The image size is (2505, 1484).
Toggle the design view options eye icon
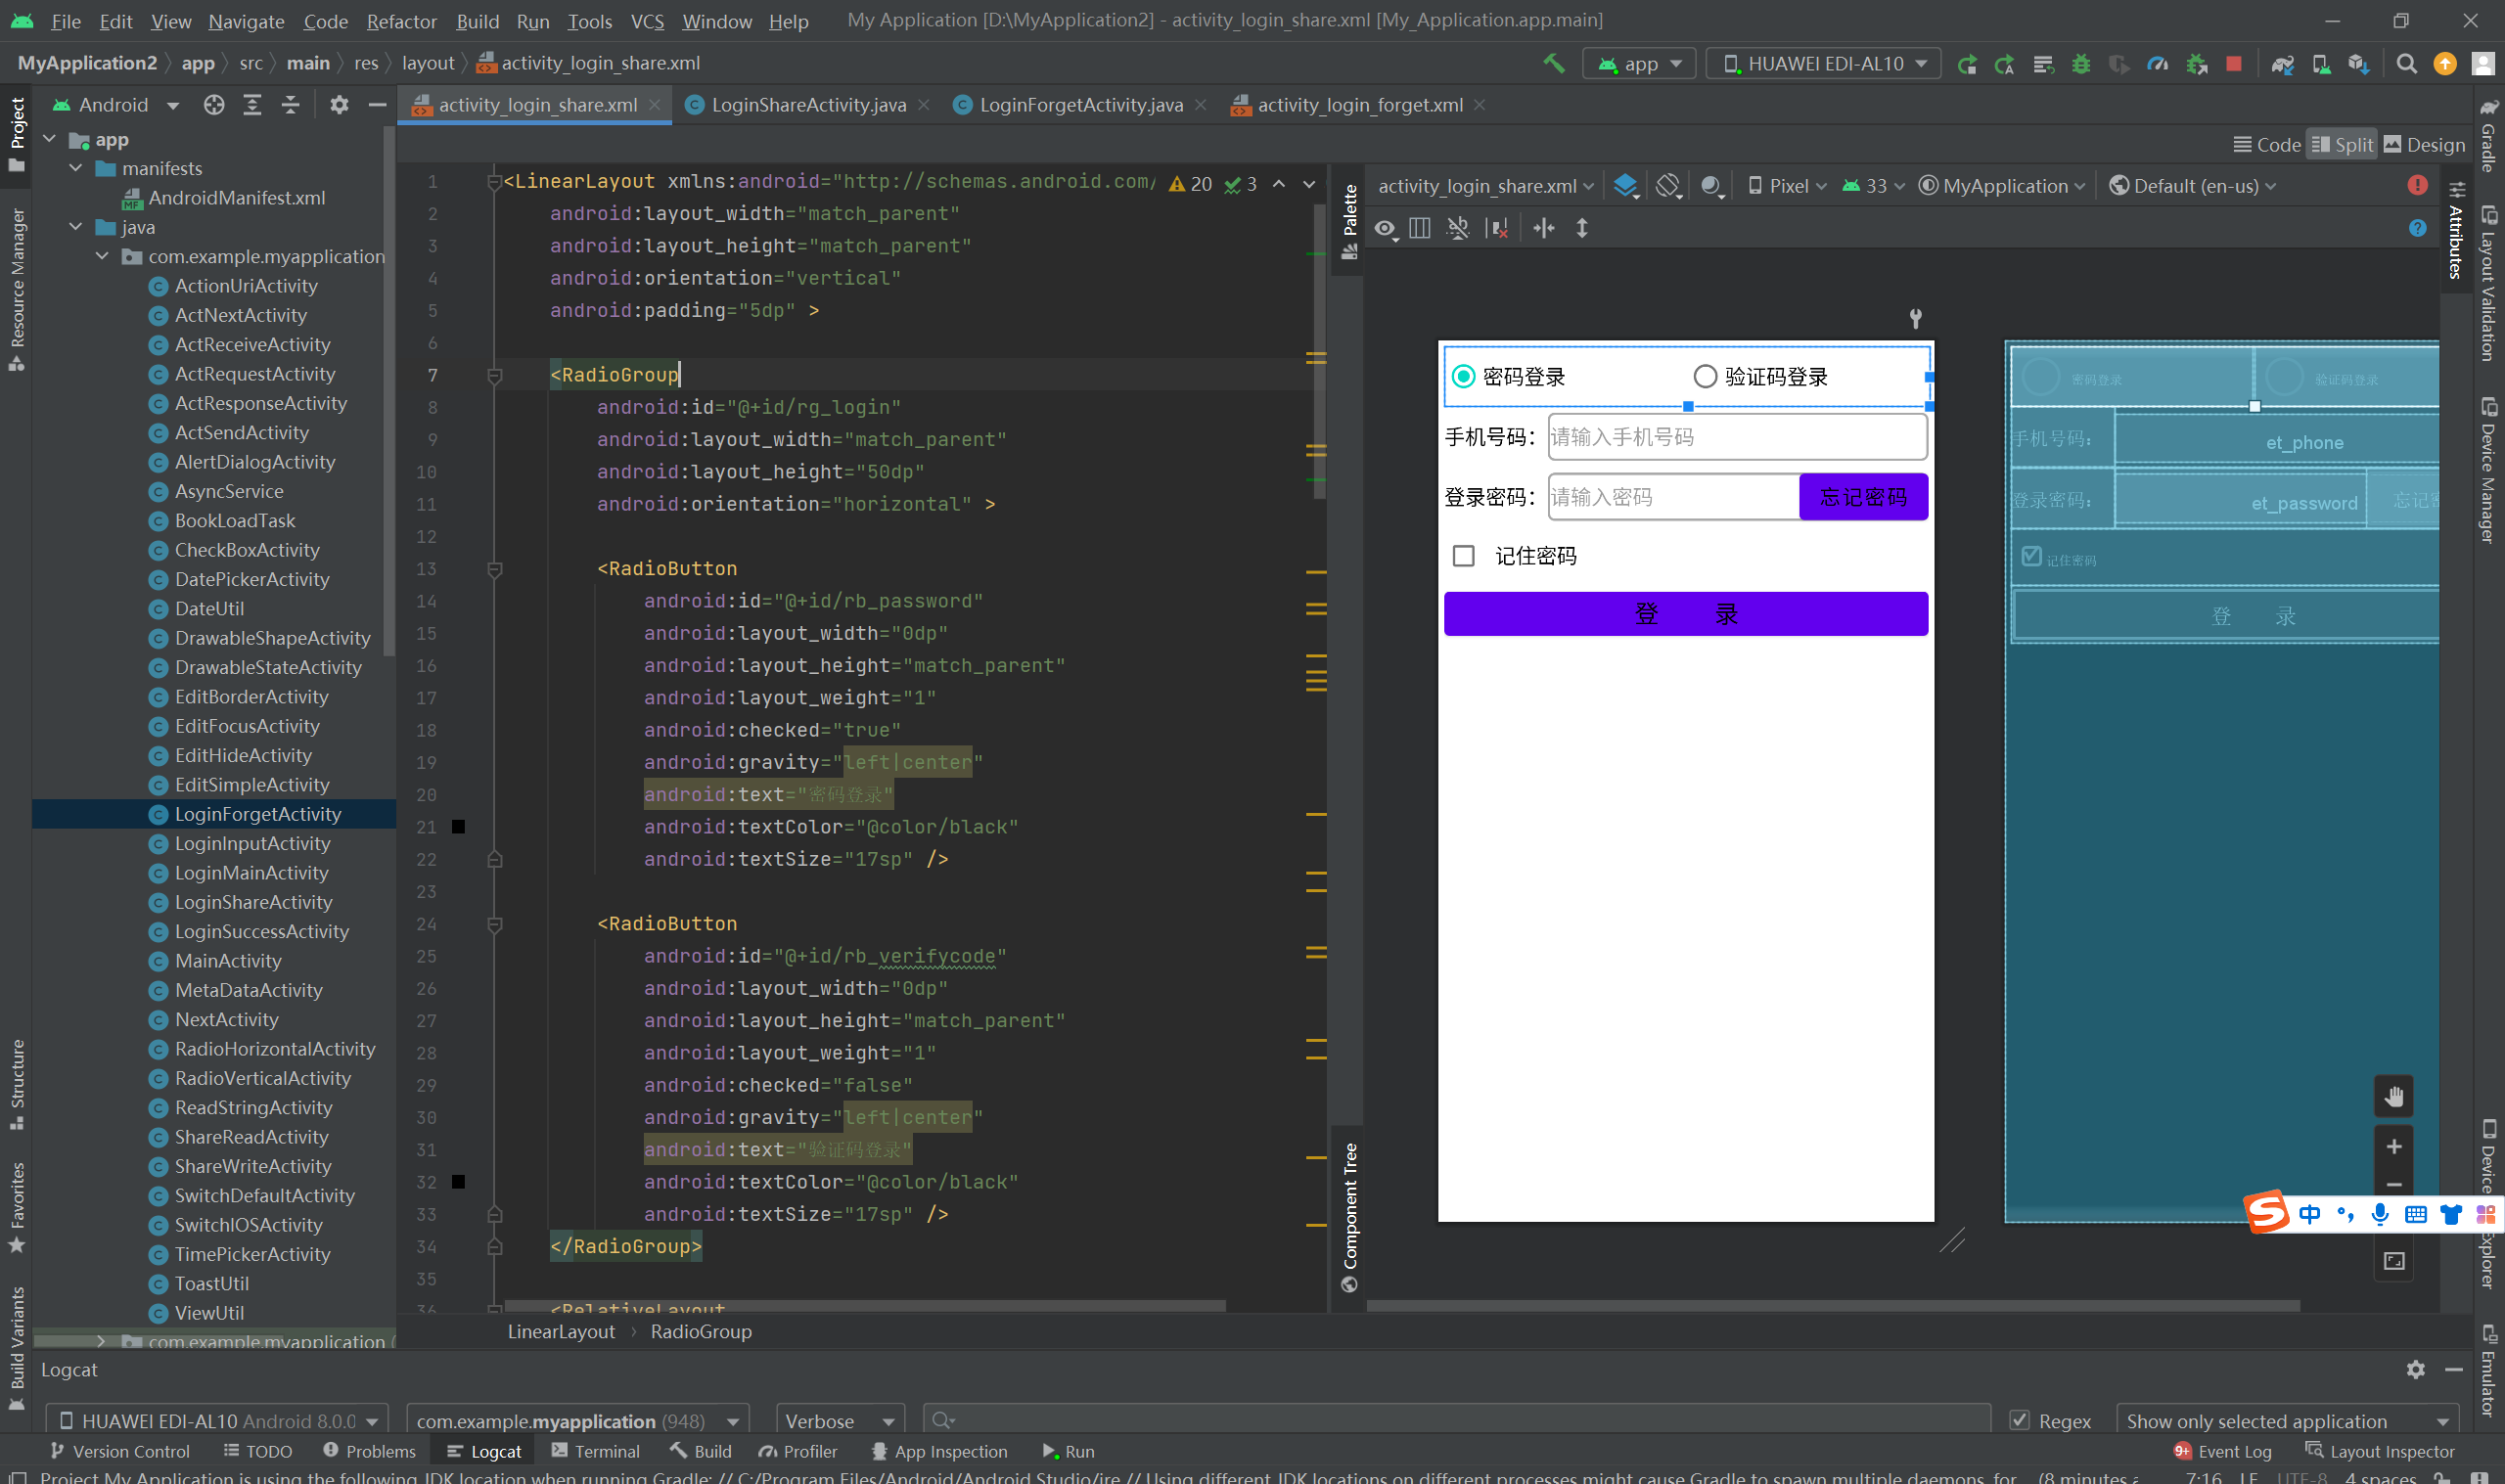pos(1385,229)
